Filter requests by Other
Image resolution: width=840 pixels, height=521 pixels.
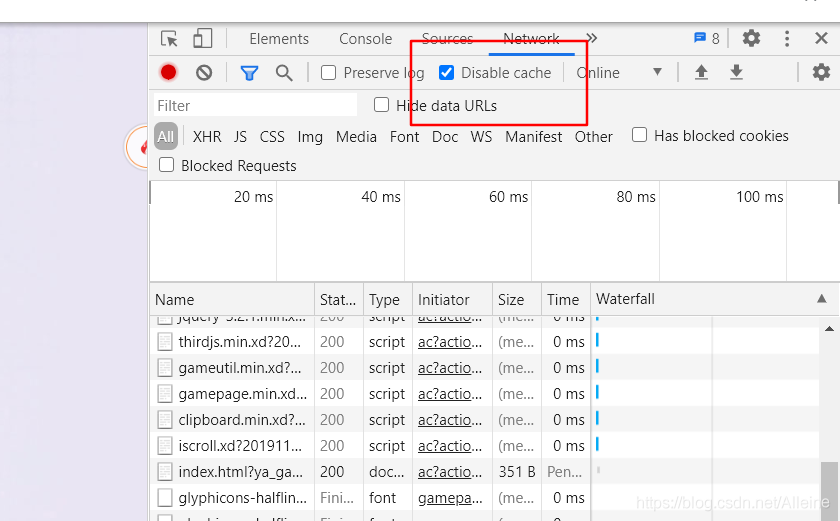tap(594, 137)
